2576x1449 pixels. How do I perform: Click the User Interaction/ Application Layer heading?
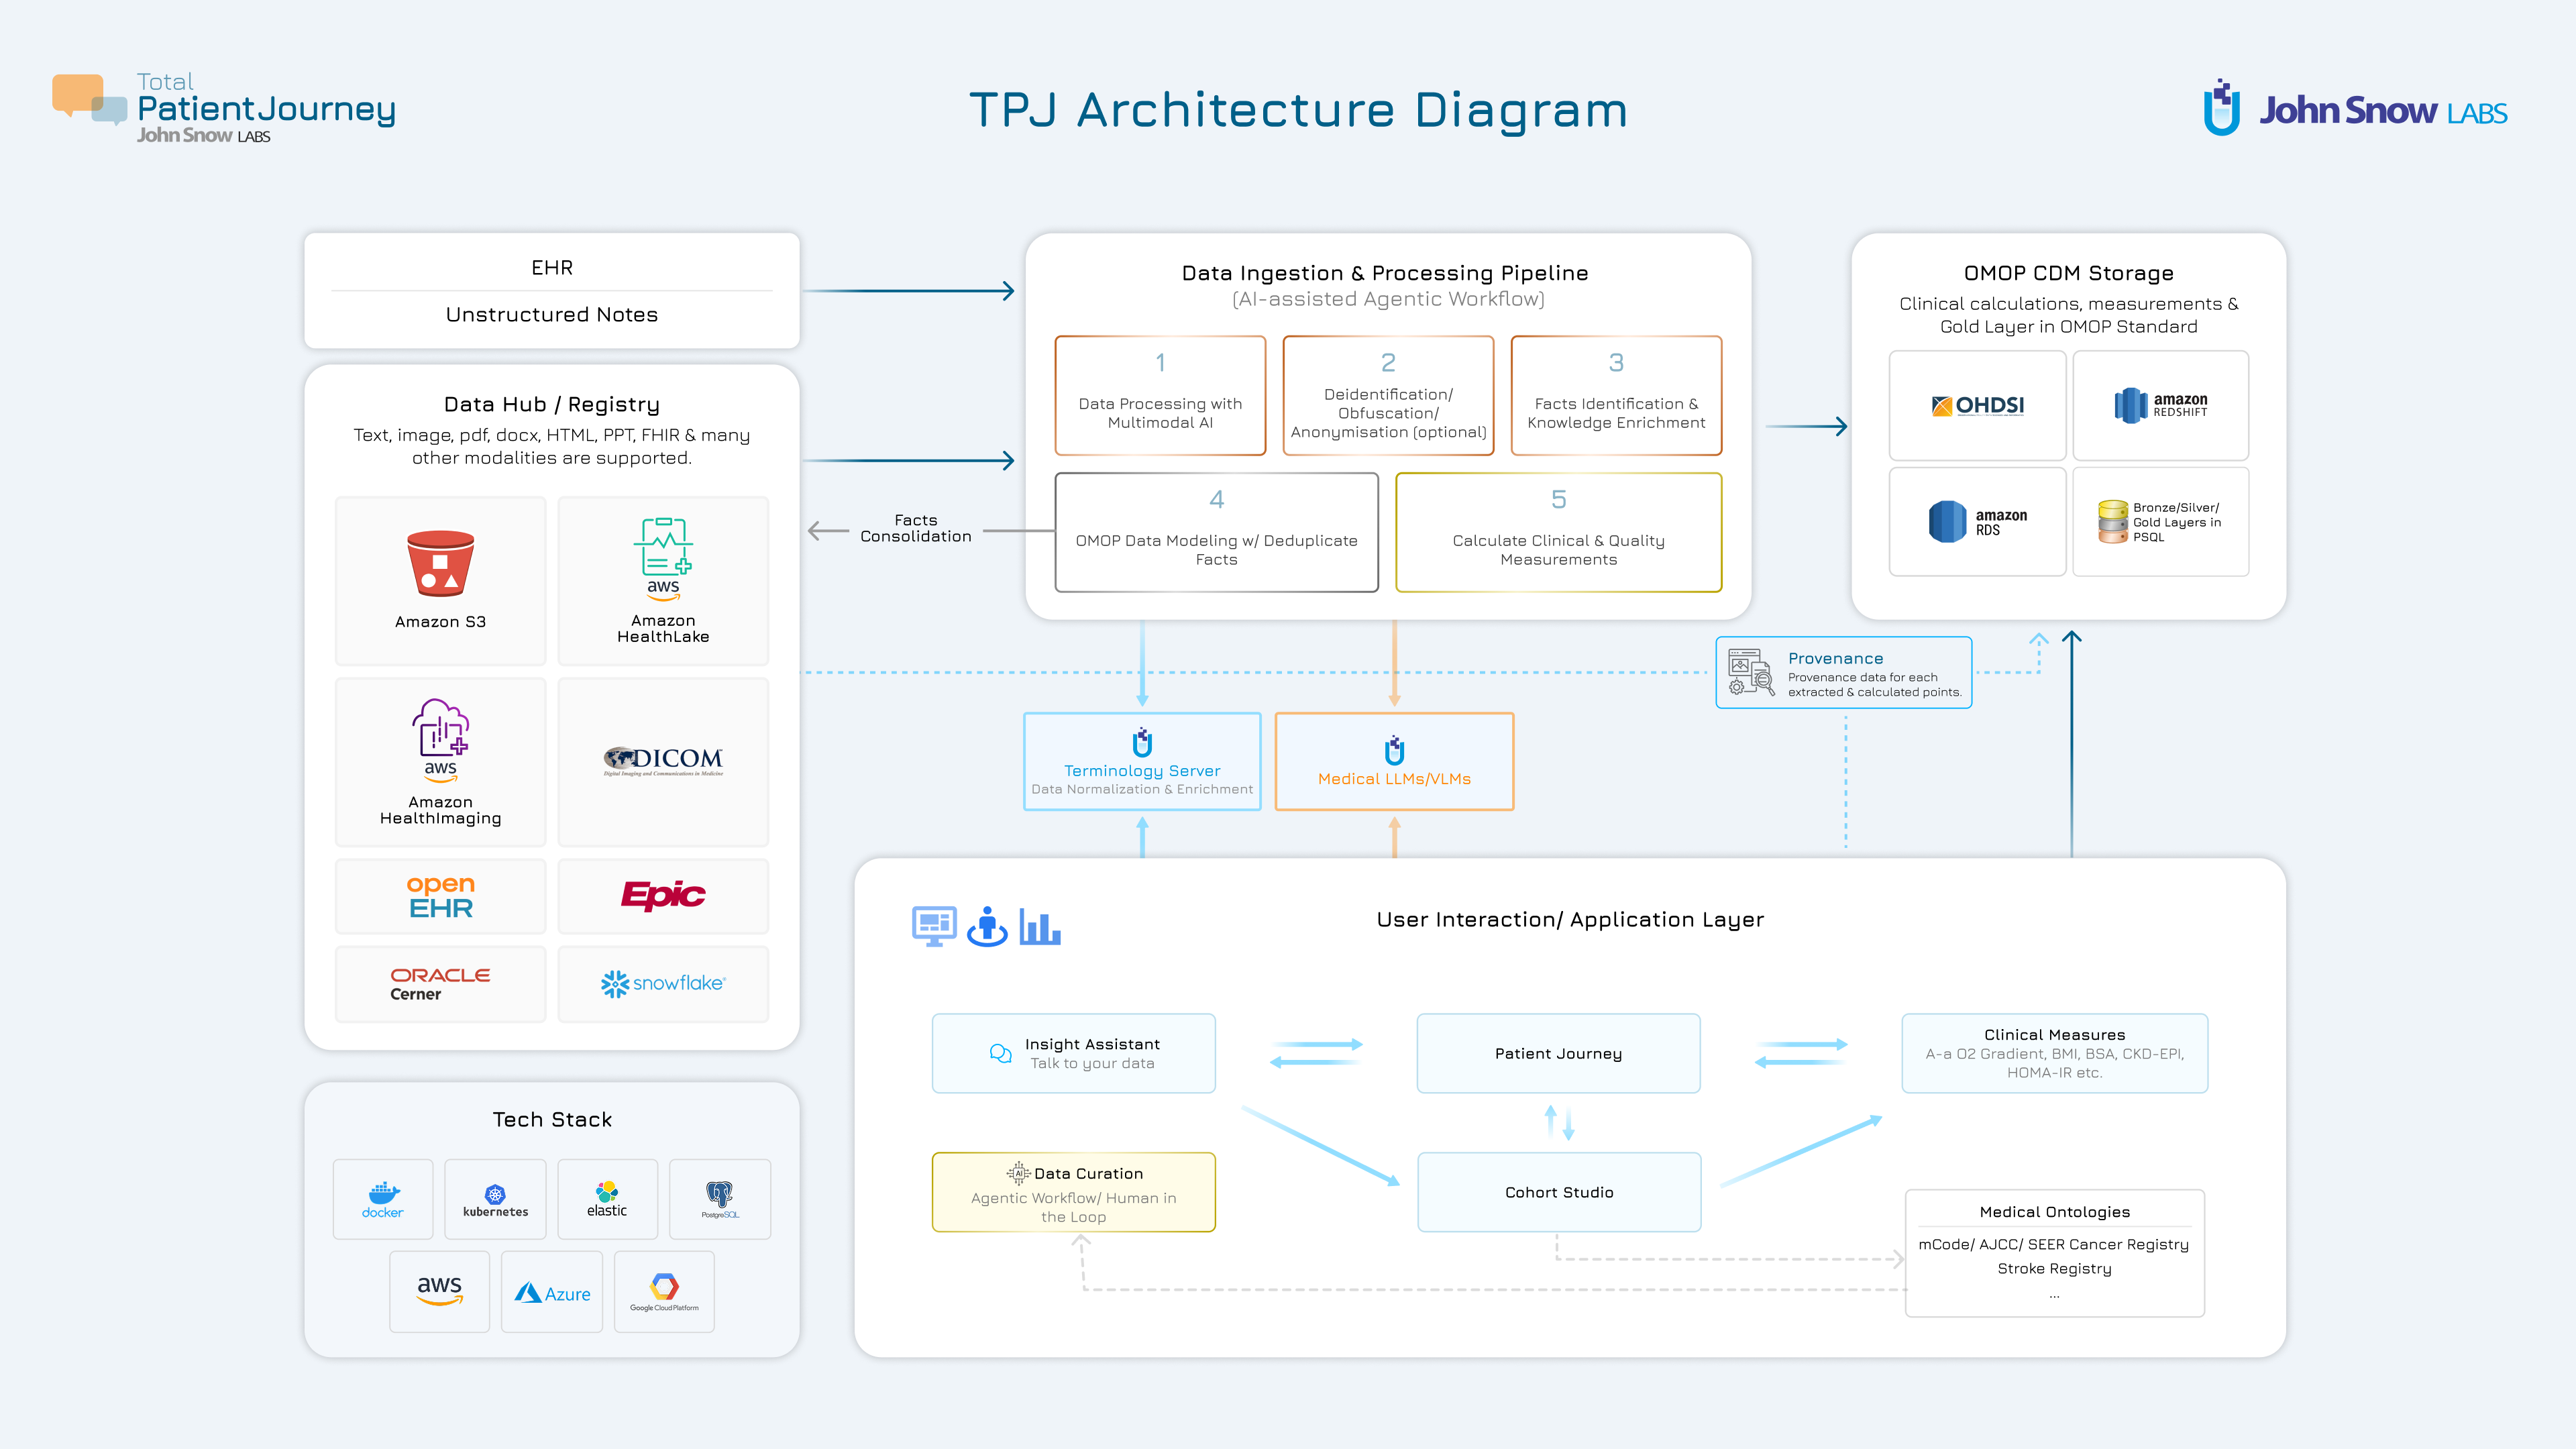coord(1570,919)
